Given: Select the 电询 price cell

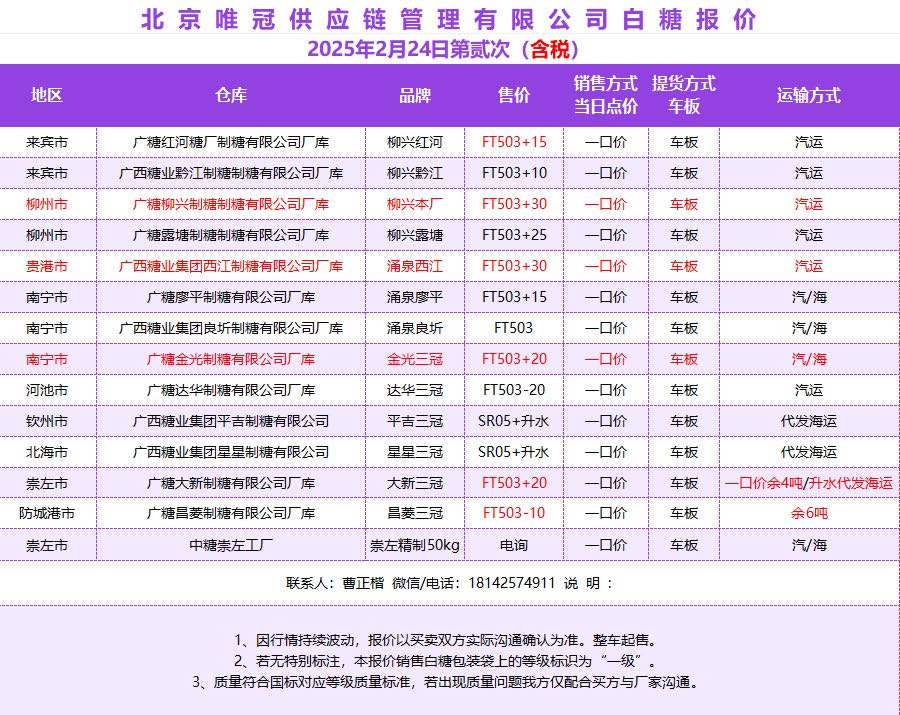Looking at the screenshot, I should (x=514, y=545).
